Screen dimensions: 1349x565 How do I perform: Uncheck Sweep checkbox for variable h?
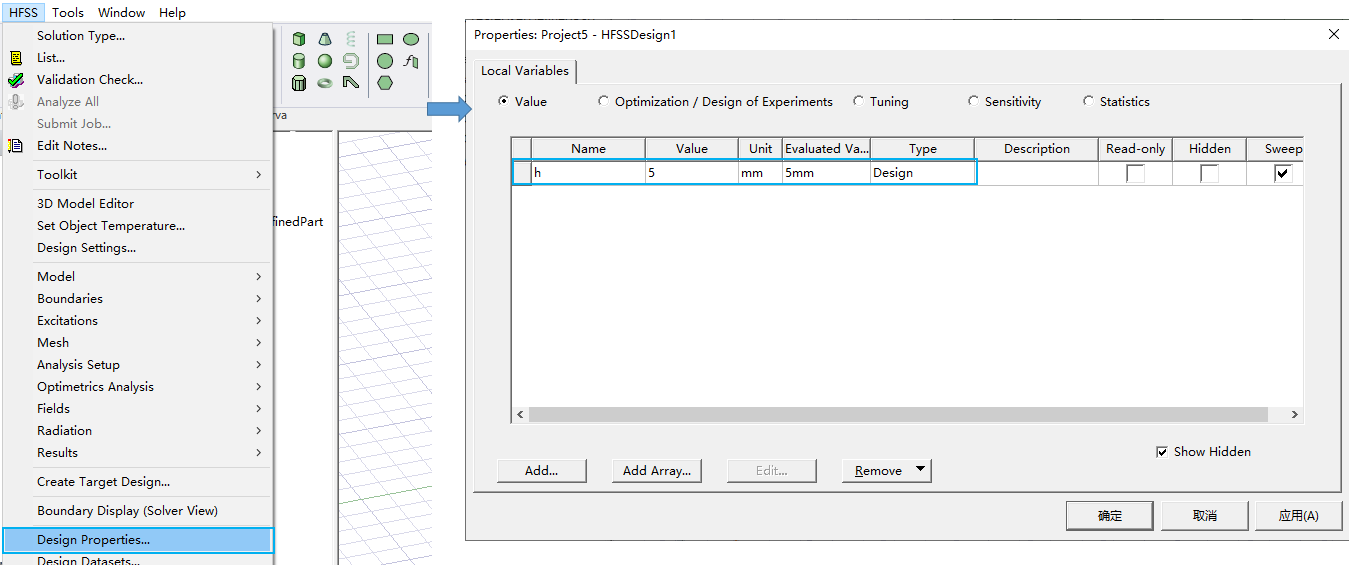click(1283, 173)
